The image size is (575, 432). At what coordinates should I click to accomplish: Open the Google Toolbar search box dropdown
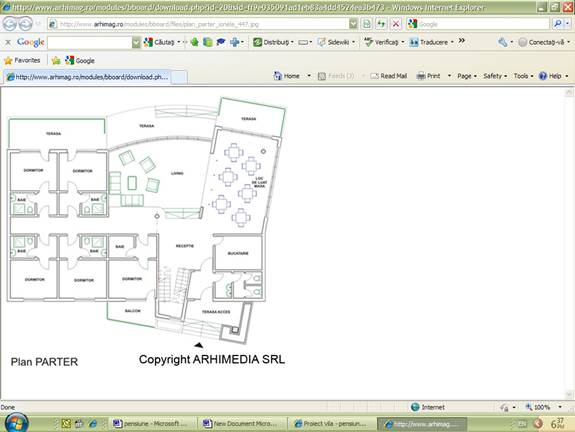coord(136,43)
